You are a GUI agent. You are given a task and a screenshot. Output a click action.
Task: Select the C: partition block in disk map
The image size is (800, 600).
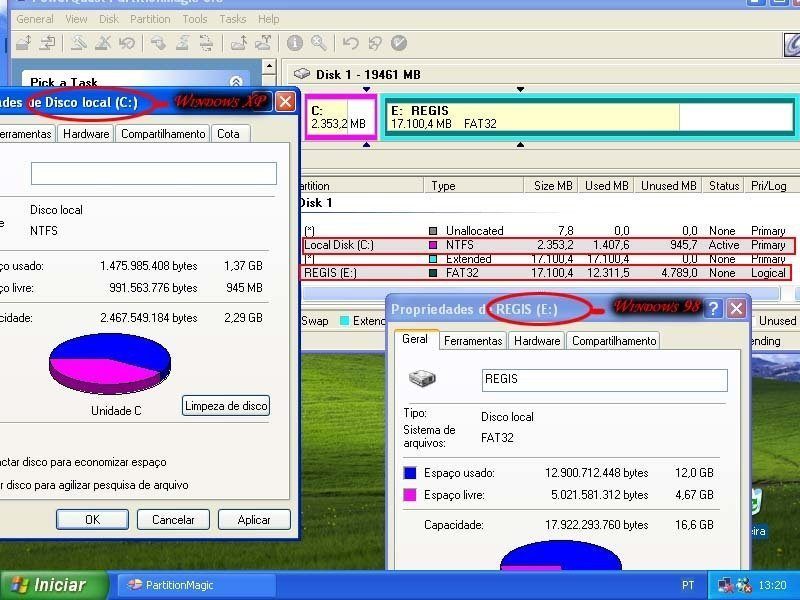(341, 117)
